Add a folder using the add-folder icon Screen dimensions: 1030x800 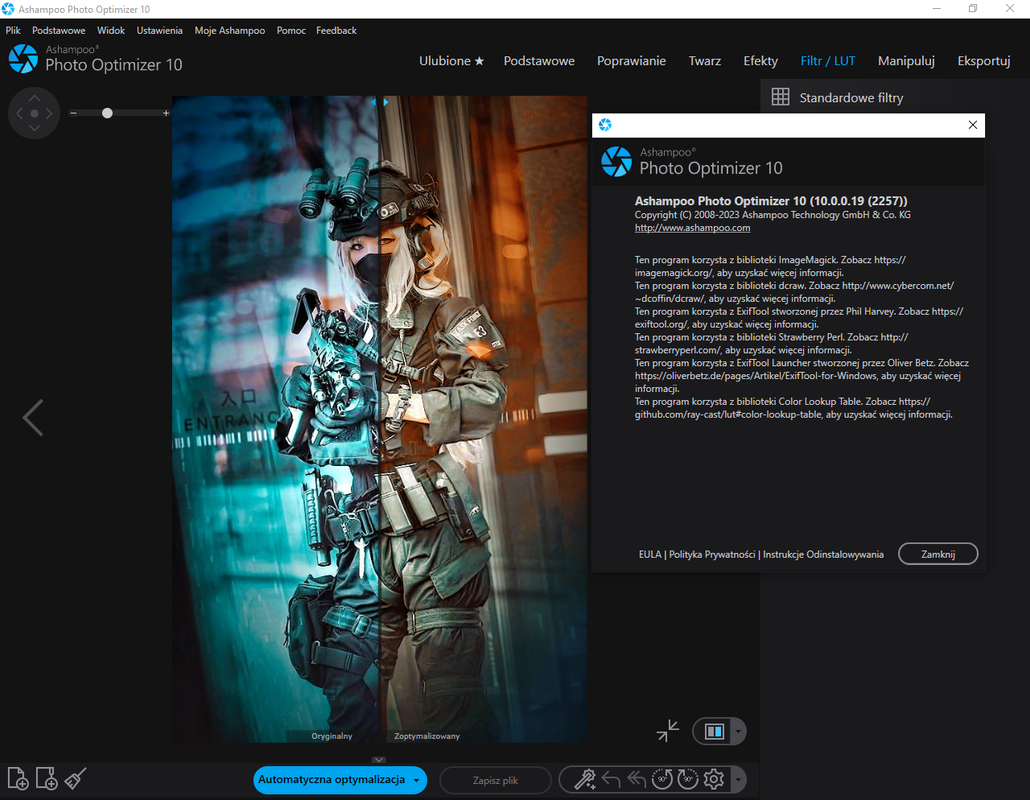pos(47,778)
